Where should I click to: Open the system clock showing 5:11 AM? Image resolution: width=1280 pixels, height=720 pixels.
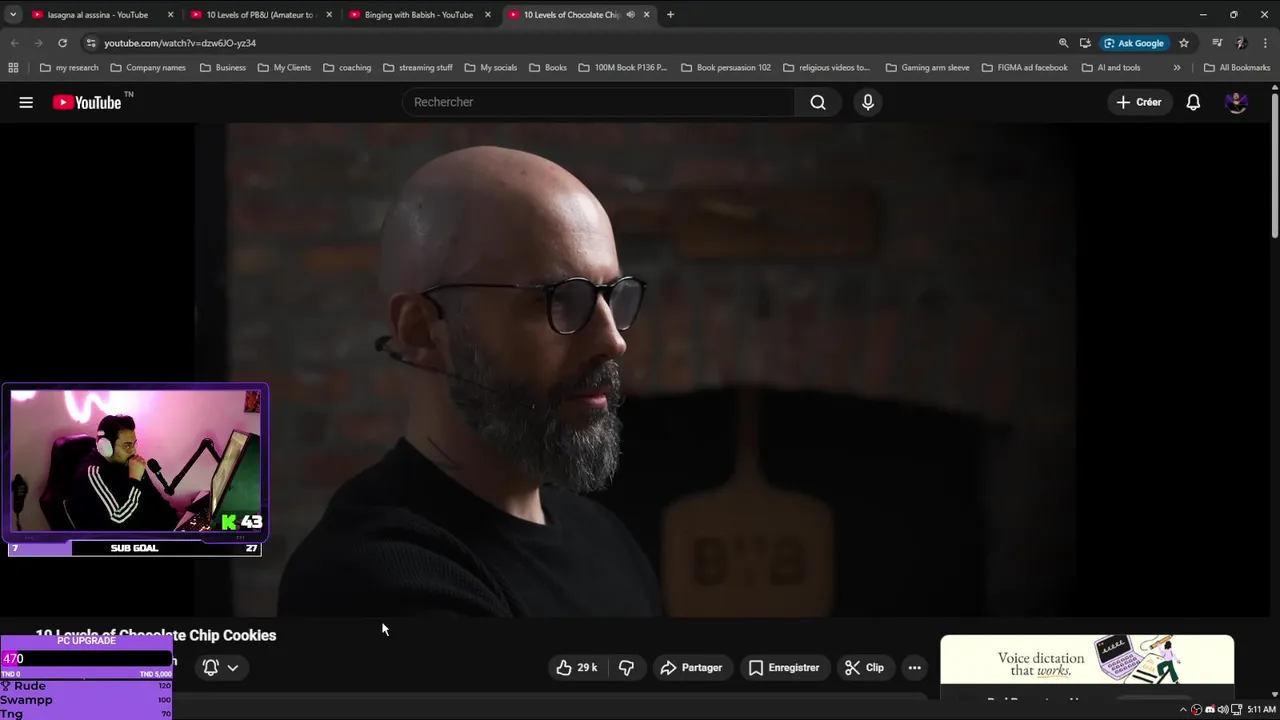[1261, 709]
